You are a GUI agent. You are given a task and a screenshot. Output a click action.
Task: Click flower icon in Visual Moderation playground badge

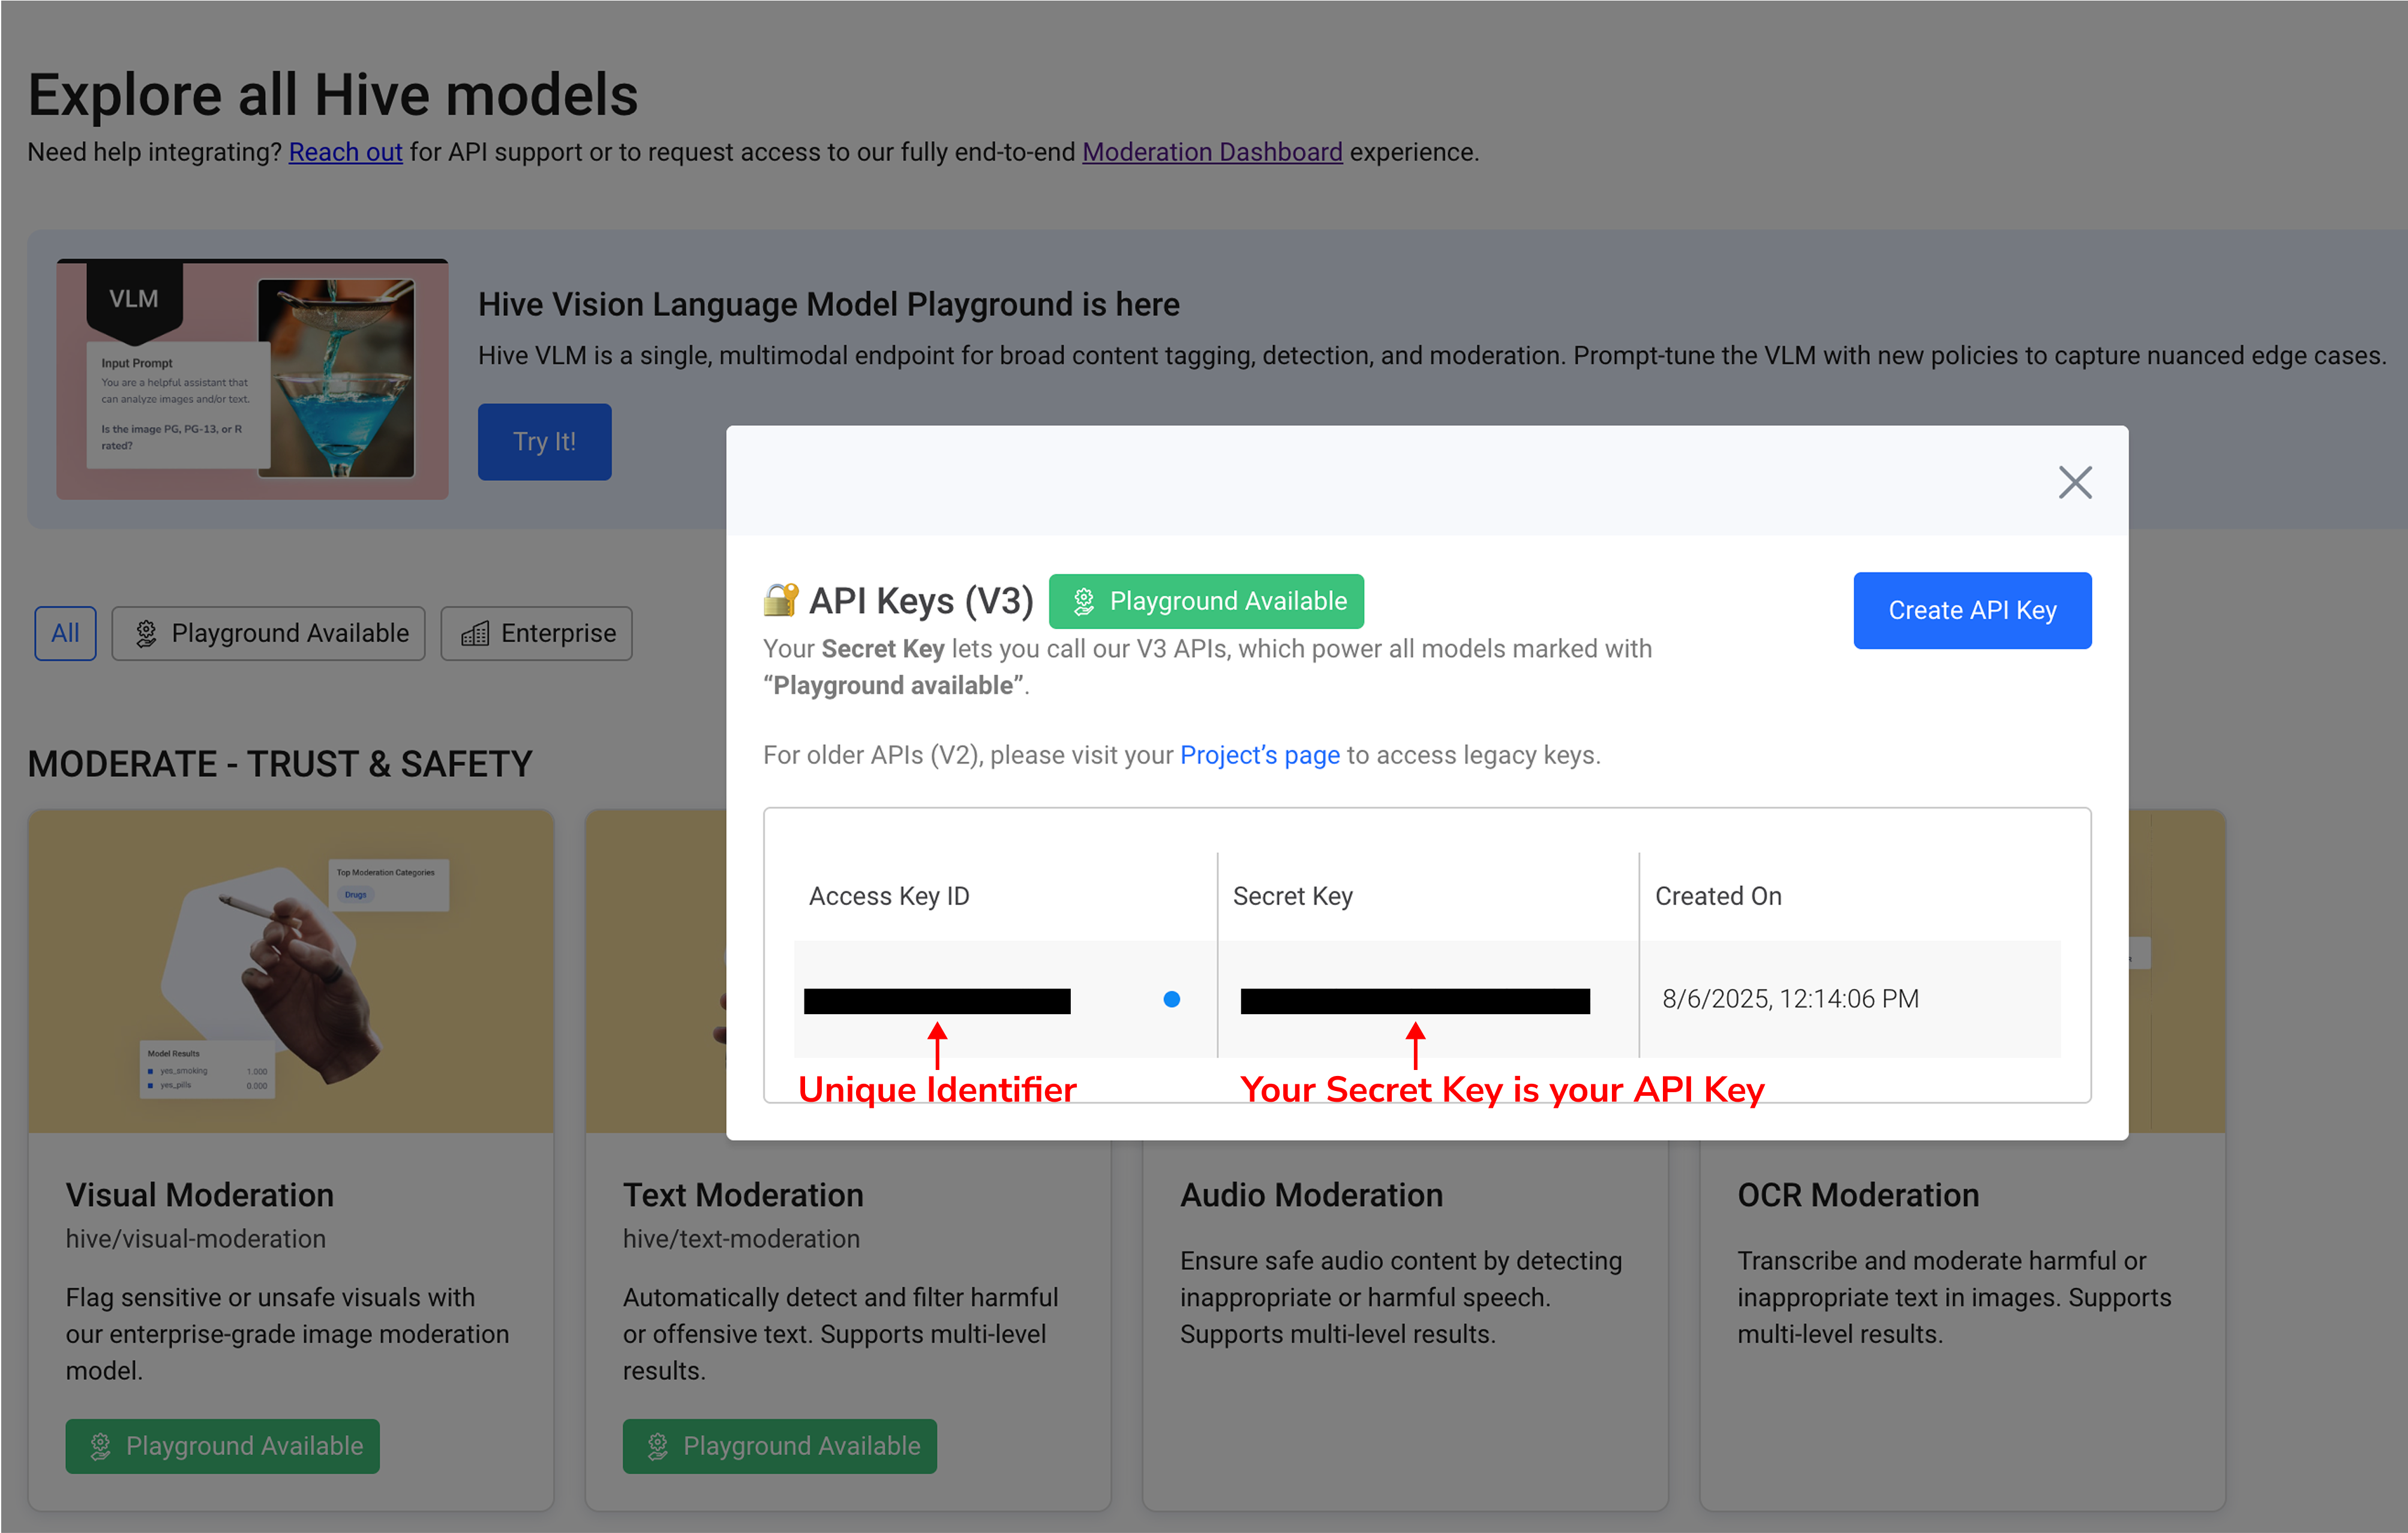click(x=100, y=1446)
